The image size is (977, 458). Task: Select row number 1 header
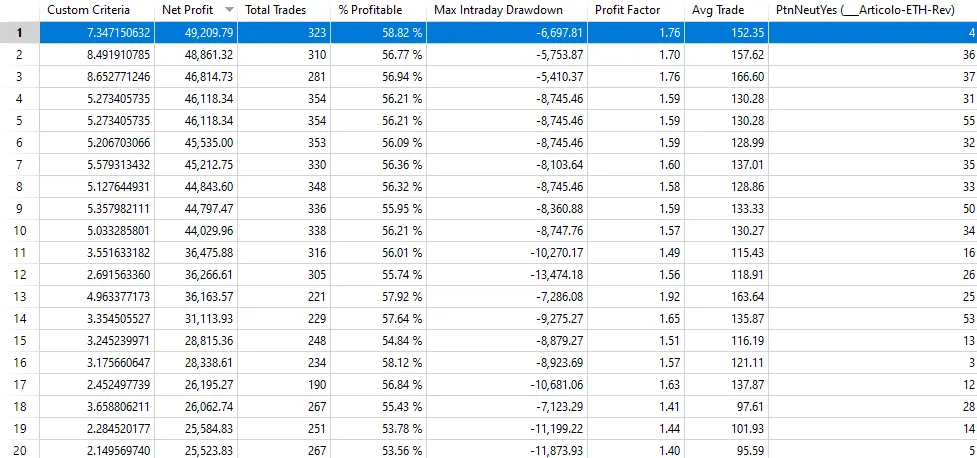pos(19,32)
